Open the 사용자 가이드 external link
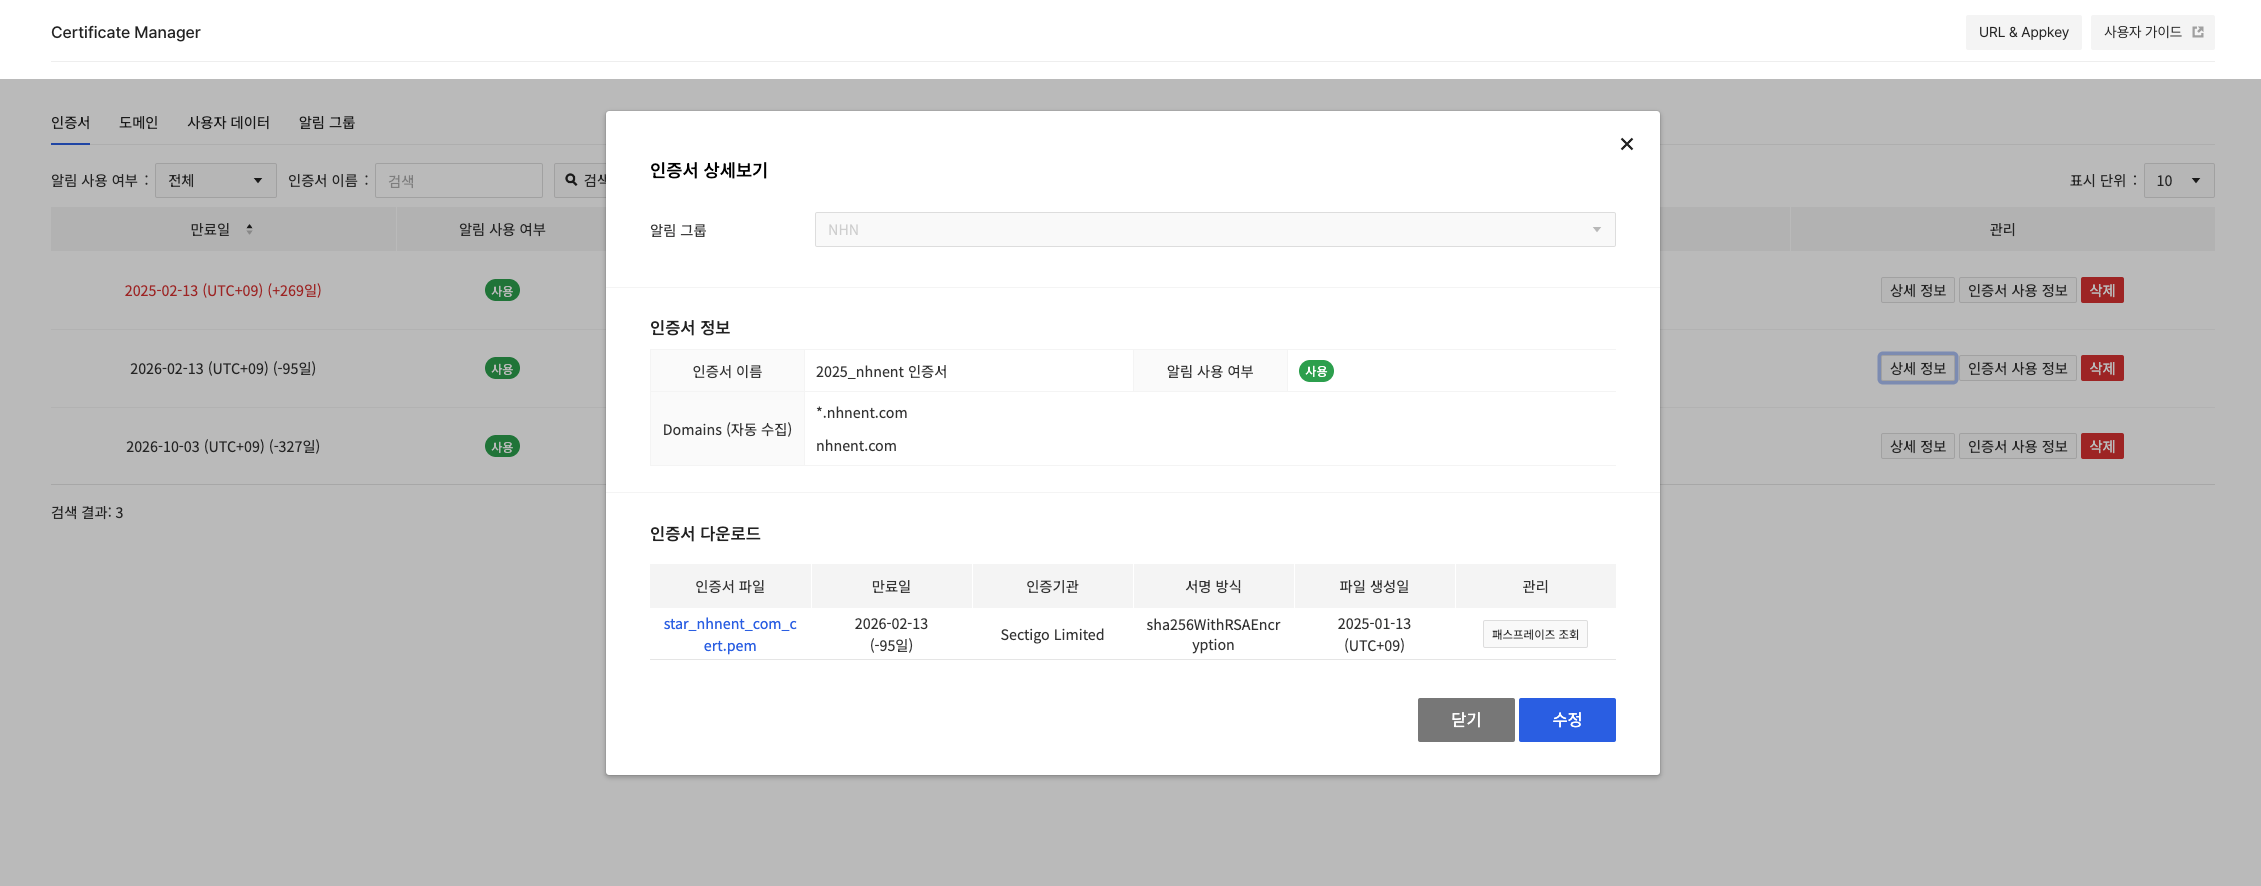The height and width of the screenshot is (886, 2261). (x=2152, y=32)
